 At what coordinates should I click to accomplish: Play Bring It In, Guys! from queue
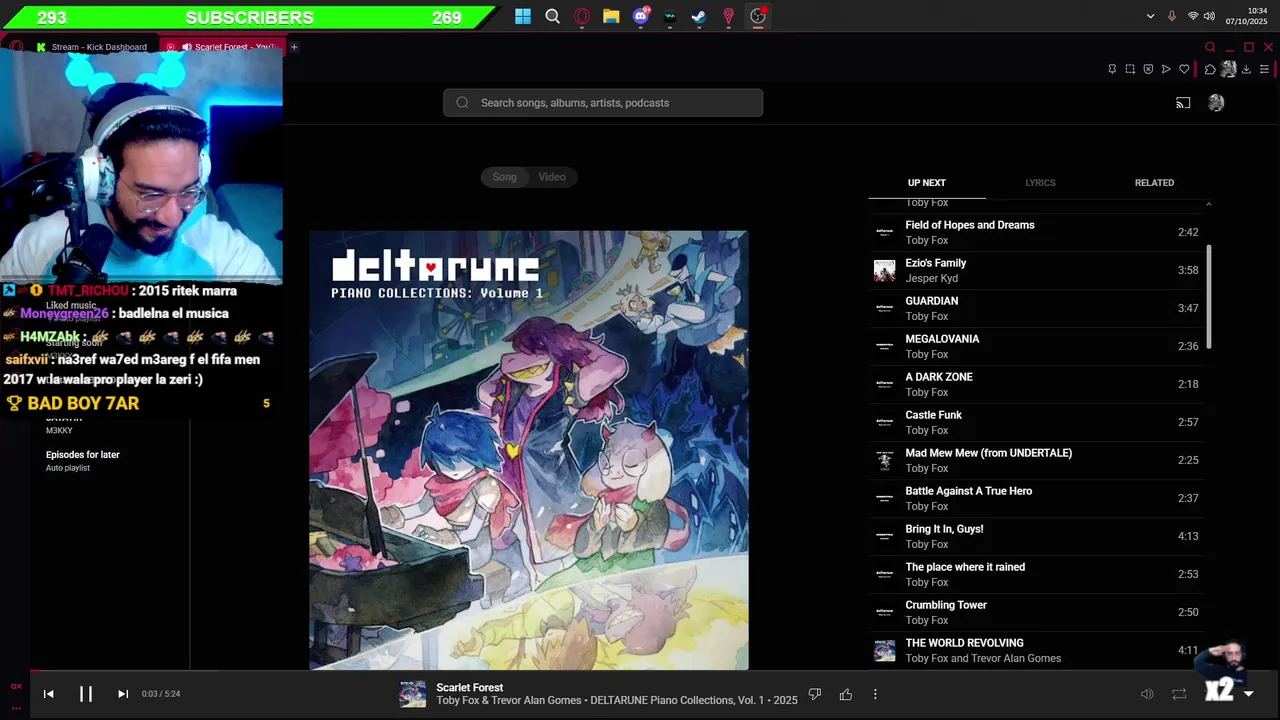[1036, 536]
